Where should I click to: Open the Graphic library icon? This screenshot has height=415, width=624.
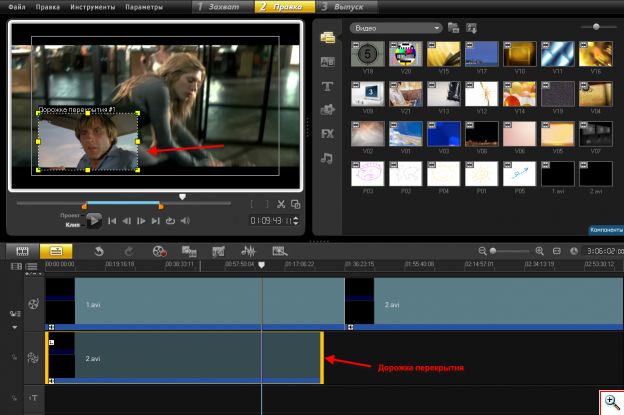[x=328, y=109]
